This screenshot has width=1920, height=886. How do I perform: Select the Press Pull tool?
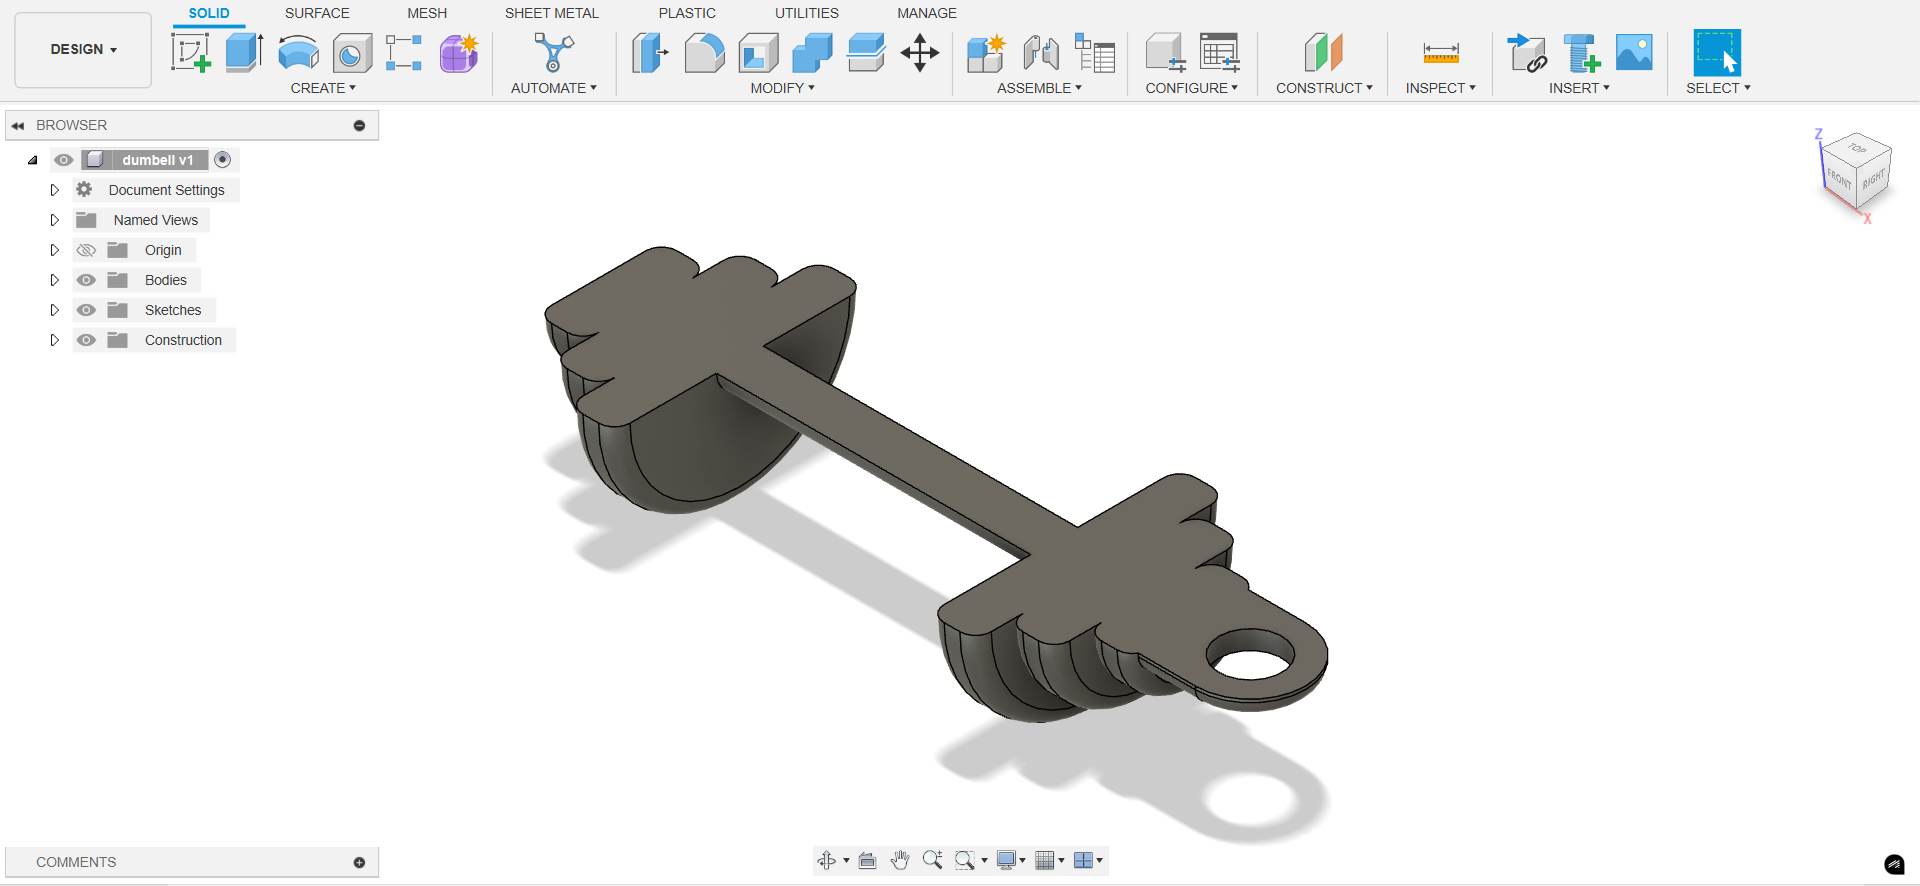[x=650, y=53]
